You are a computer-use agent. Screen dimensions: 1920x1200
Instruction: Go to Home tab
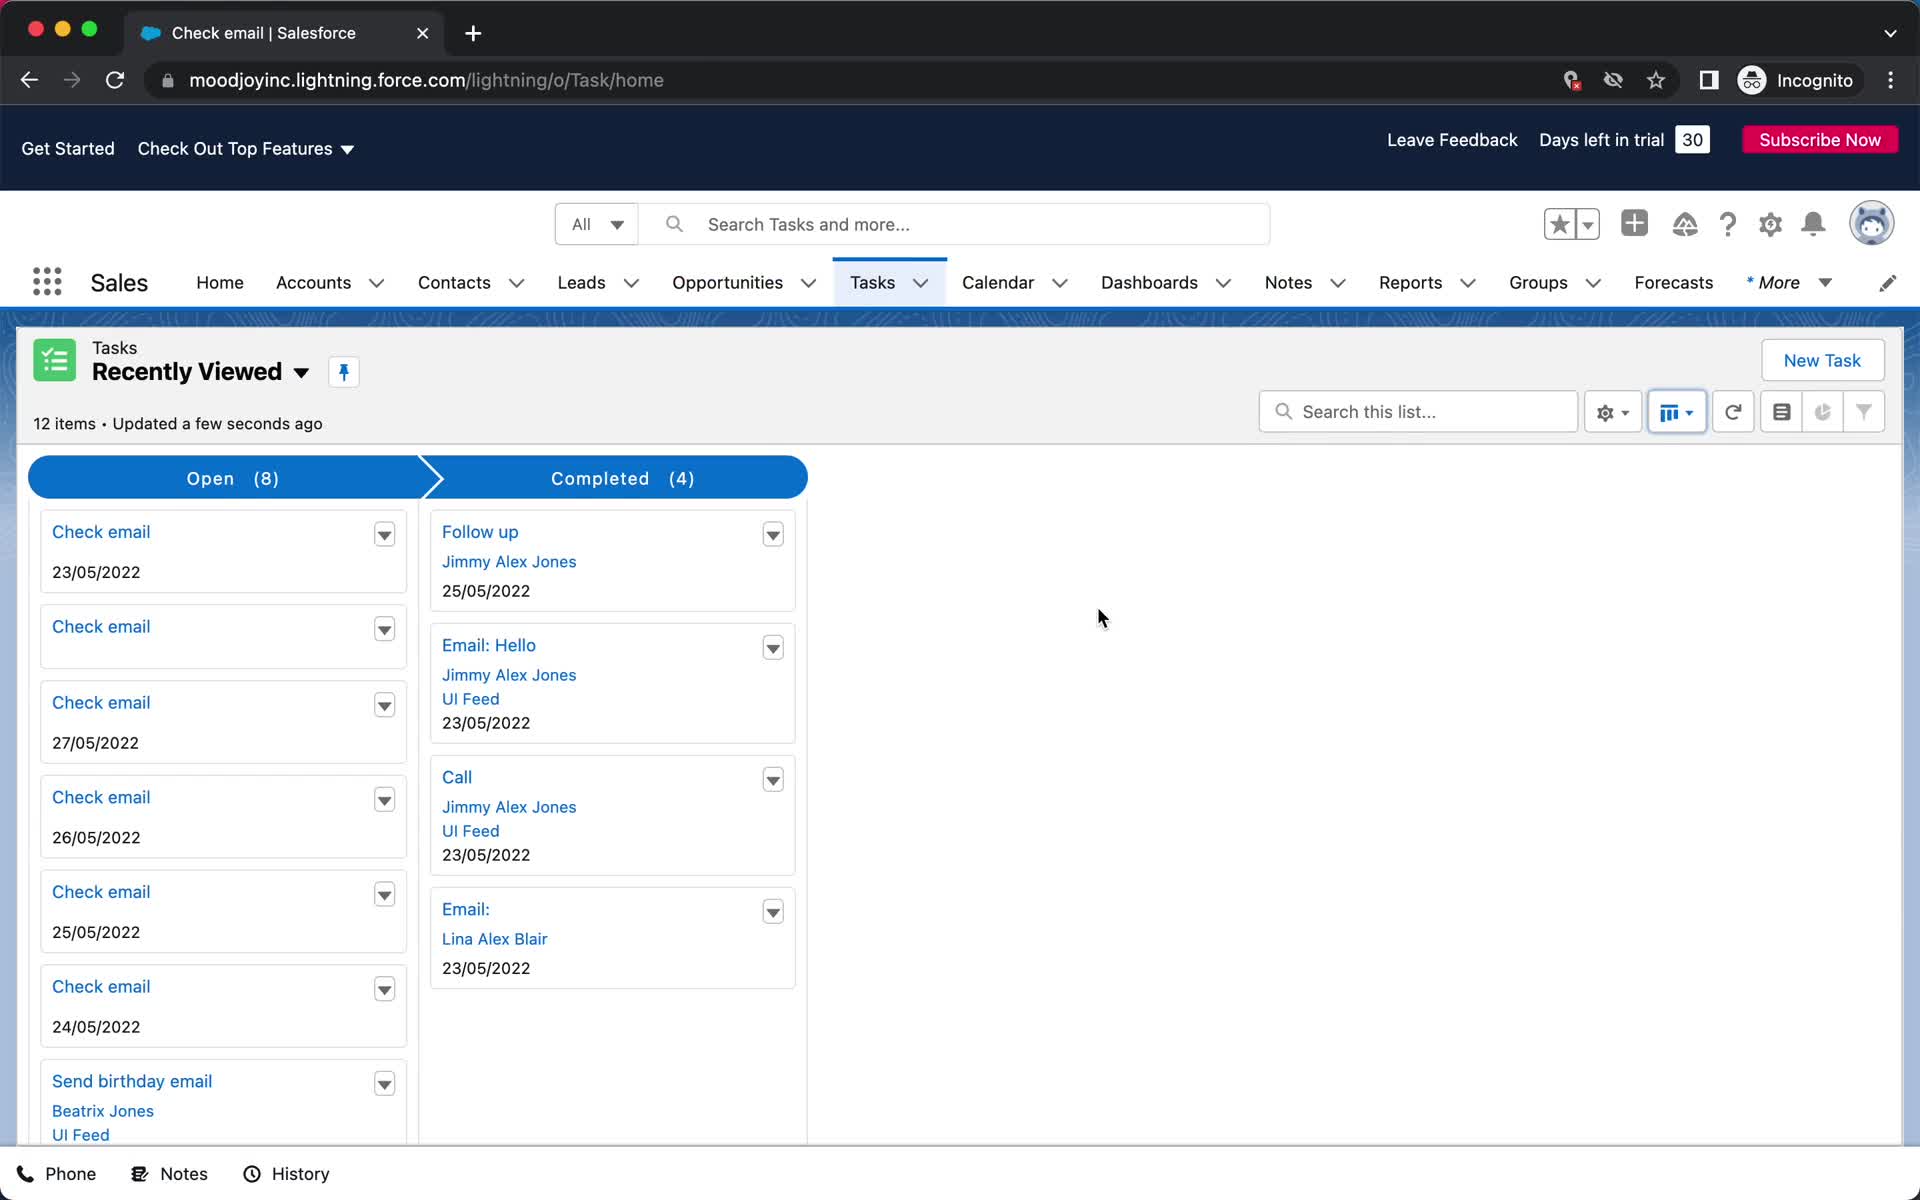[x=220, y=283]
